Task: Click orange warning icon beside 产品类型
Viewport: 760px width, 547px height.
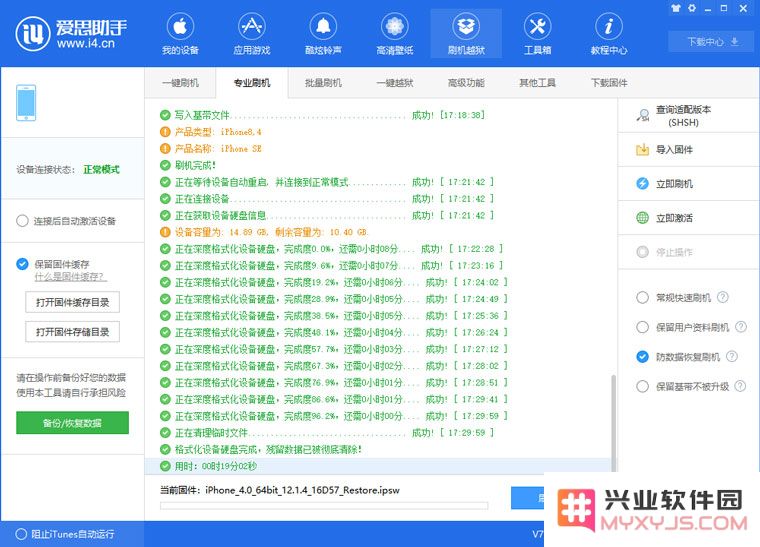Action: point(165,132)
